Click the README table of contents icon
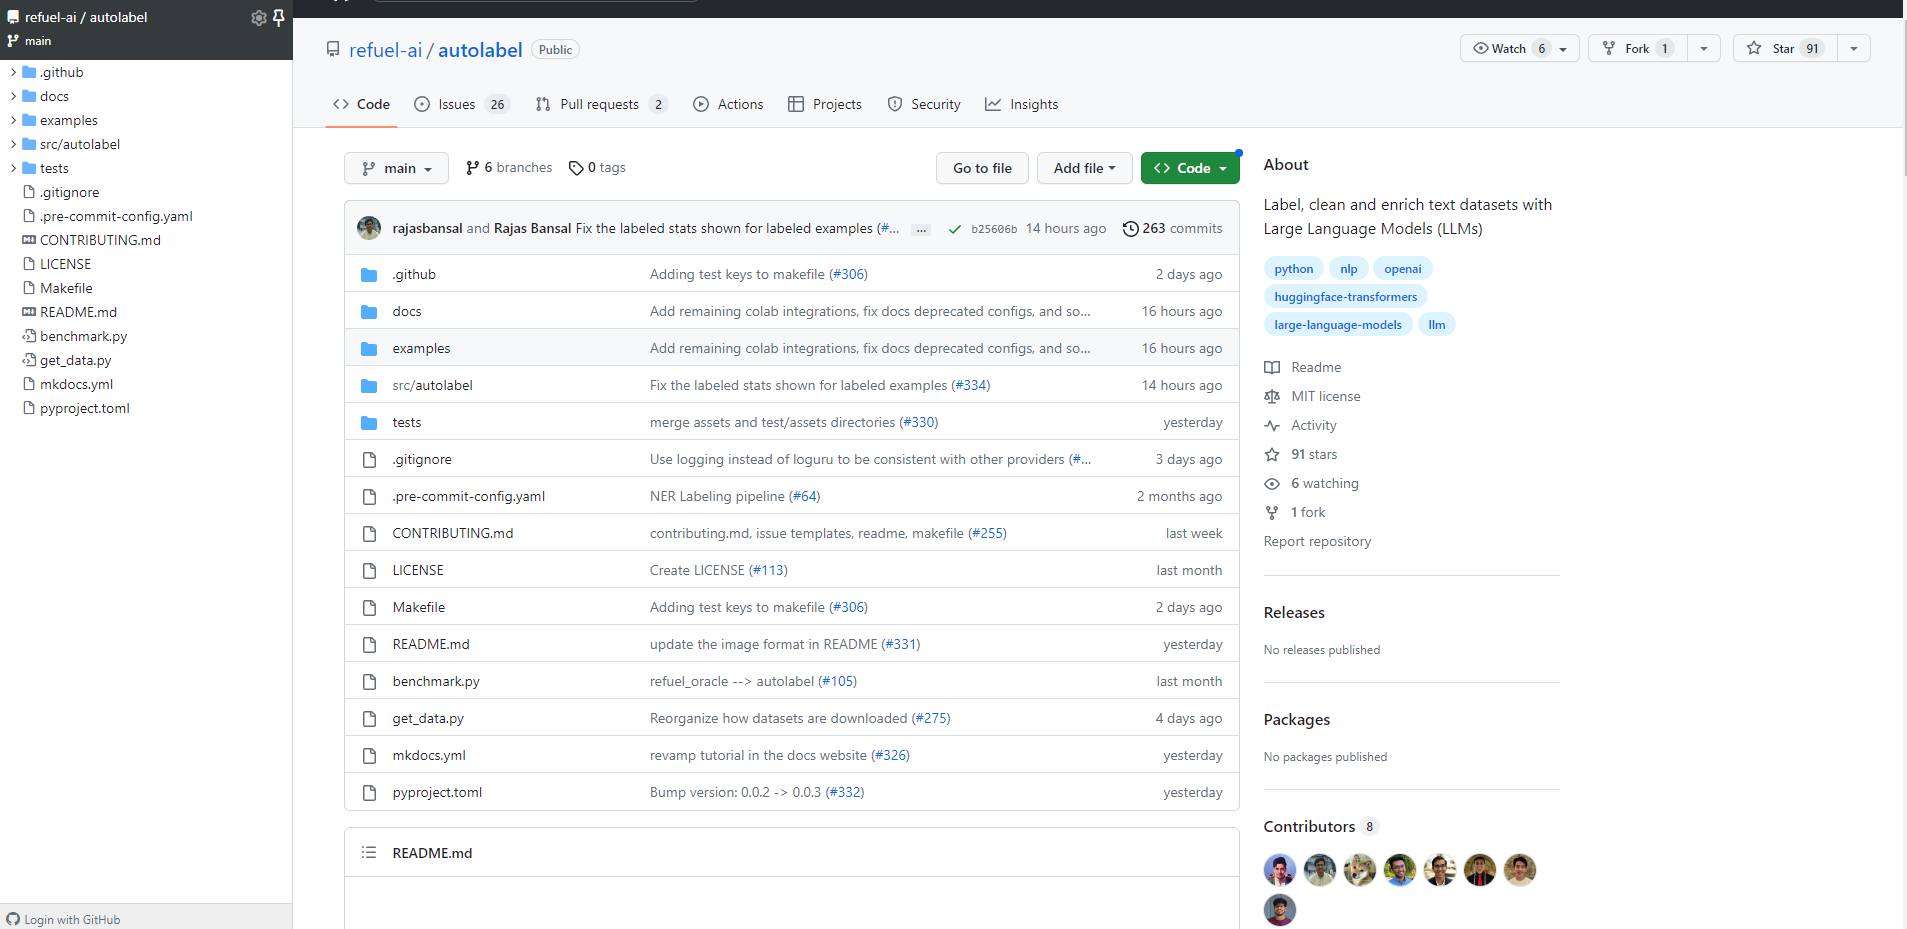Image resolution: width=1907 pixels, height=929 pixels. point(369,853)
